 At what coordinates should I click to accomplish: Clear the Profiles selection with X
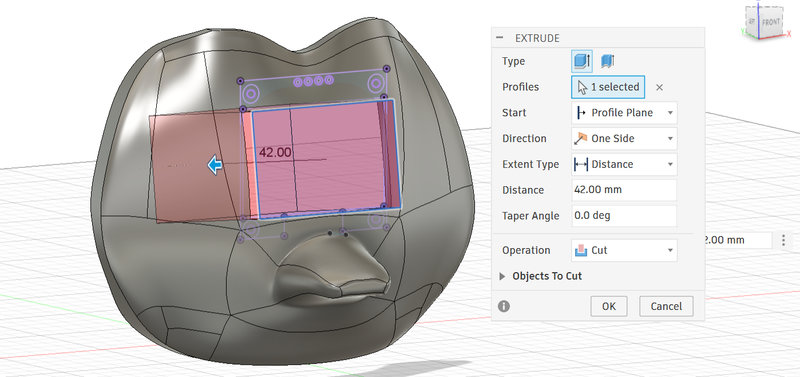tap(659, 87)
